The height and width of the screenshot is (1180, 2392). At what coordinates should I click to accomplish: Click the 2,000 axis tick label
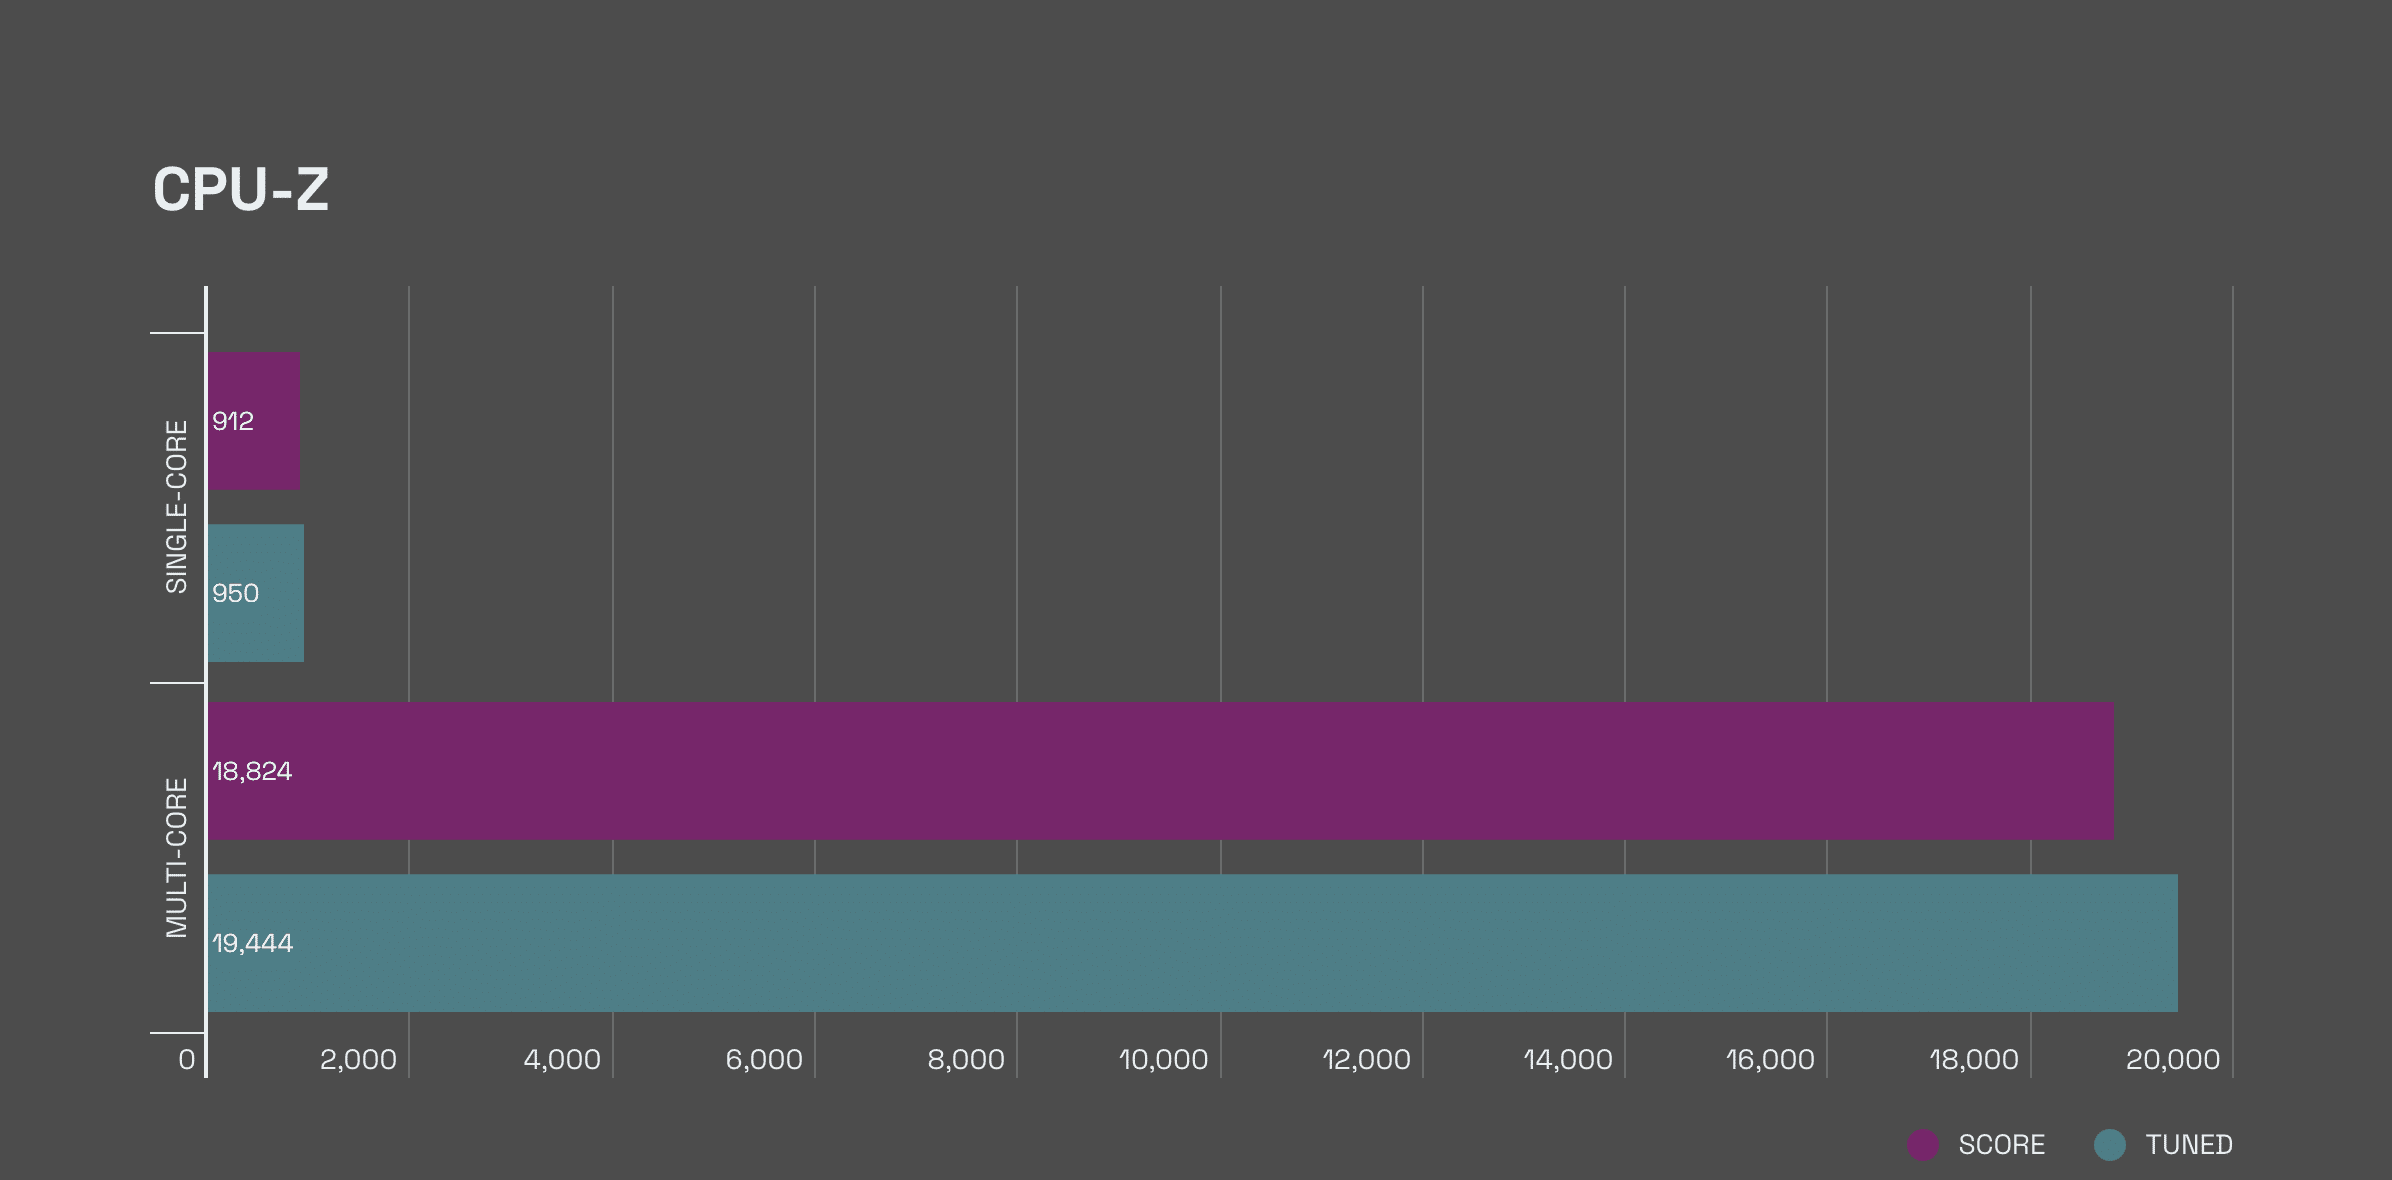pyautogui.click(x=358, y=1060)
